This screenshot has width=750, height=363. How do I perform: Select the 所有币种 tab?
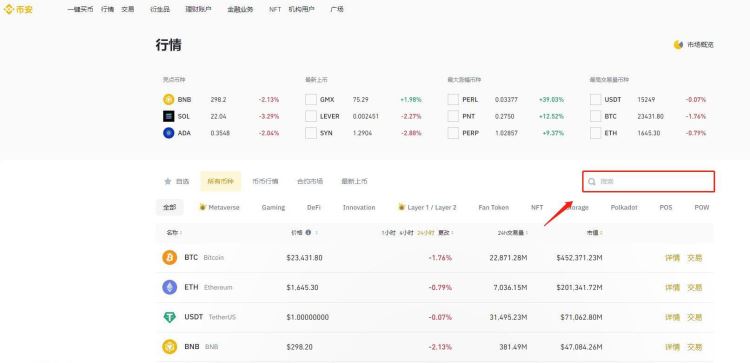click(221, 181)
